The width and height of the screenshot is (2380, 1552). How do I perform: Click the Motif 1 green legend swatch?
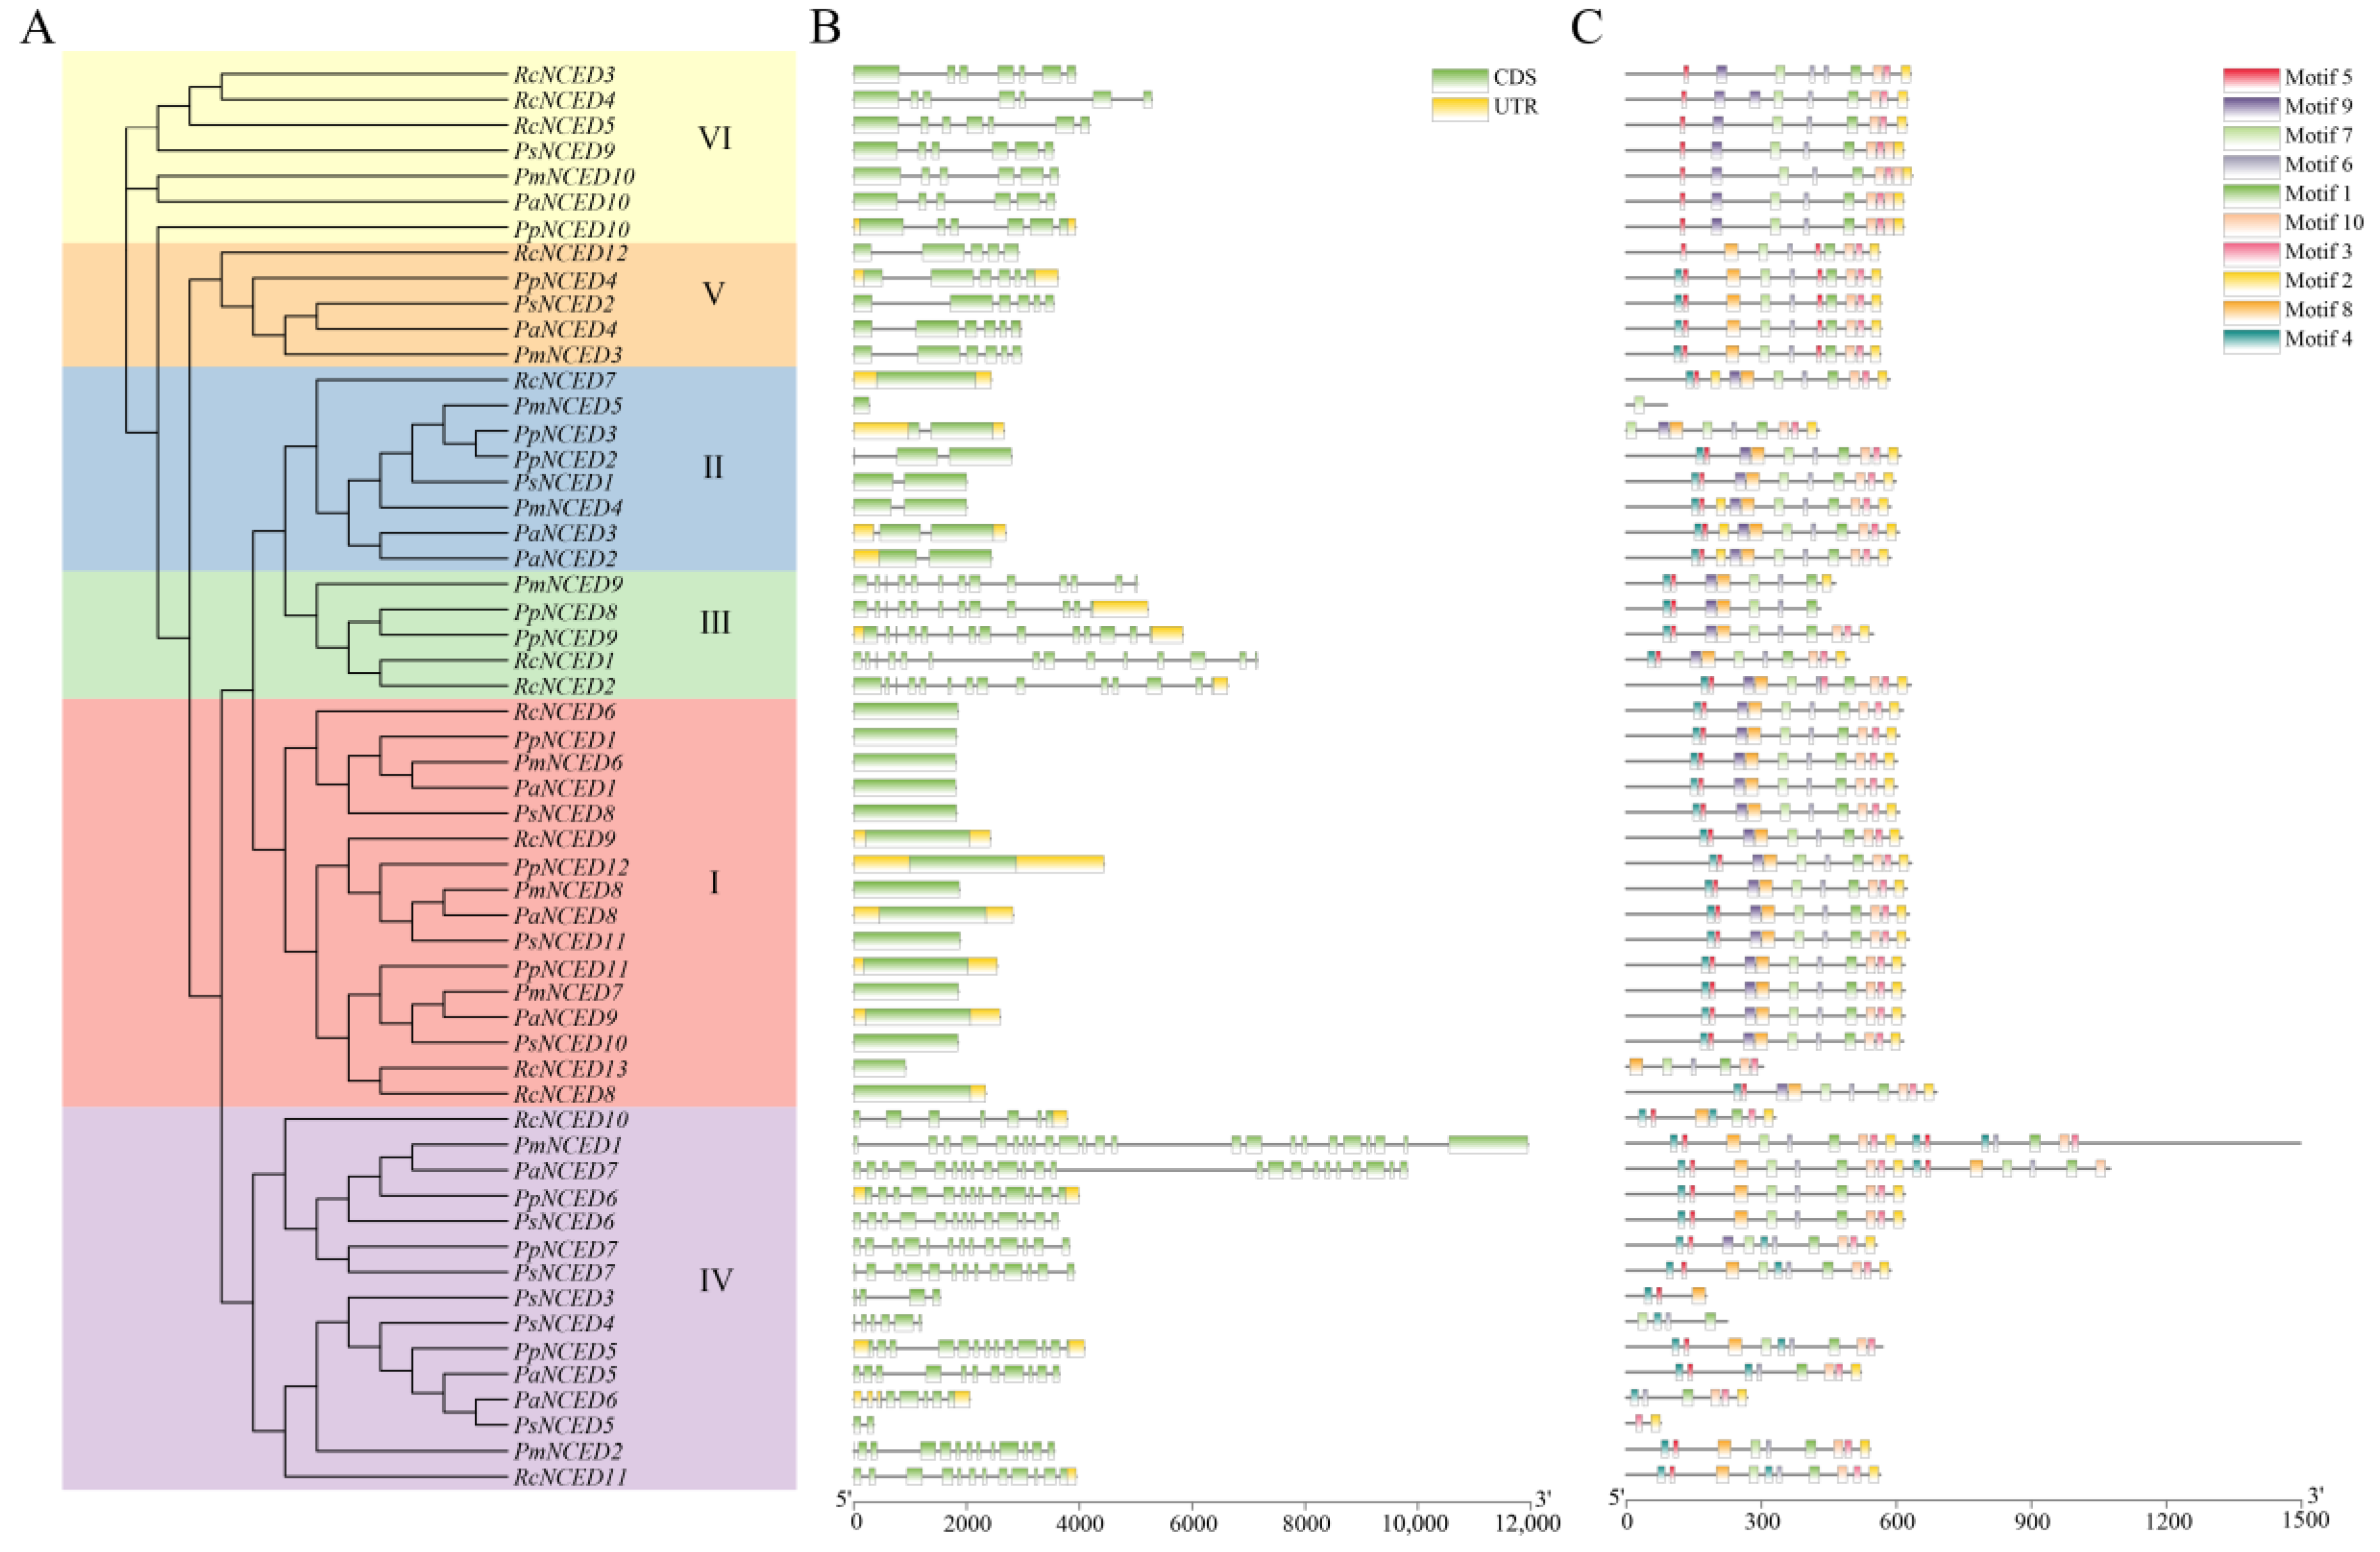tap(2251, 195)
